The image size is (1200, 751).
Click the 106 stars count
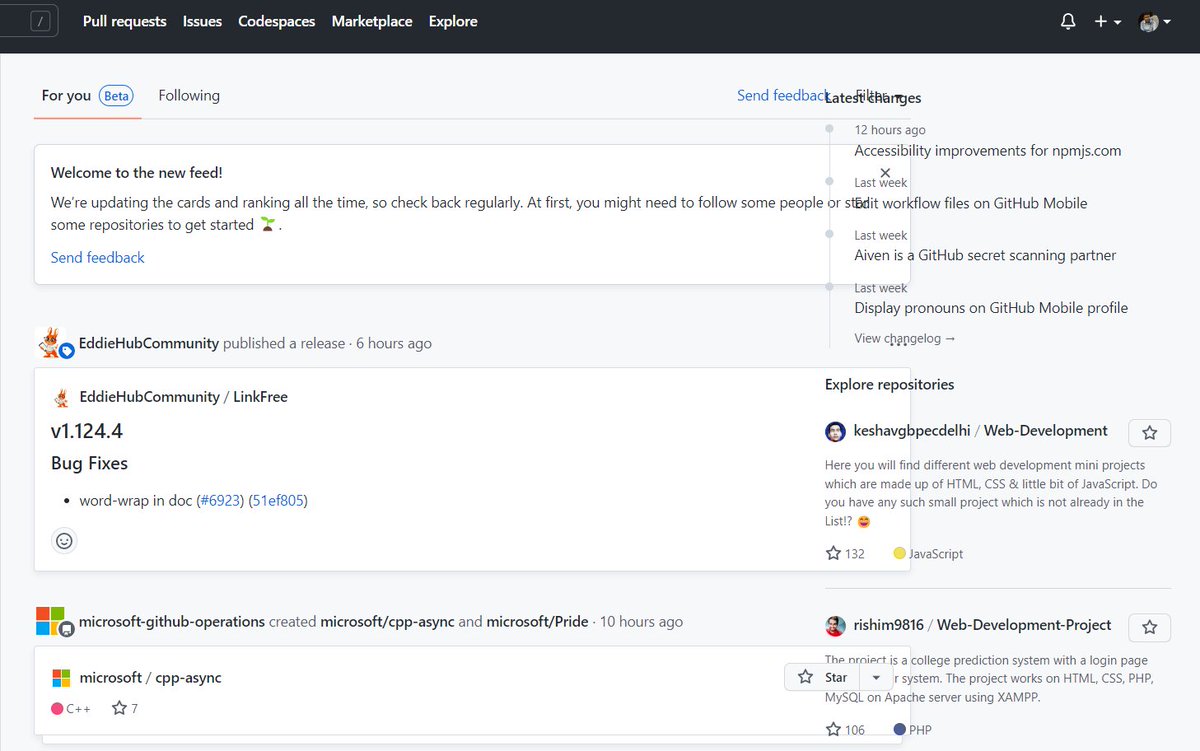845,730
